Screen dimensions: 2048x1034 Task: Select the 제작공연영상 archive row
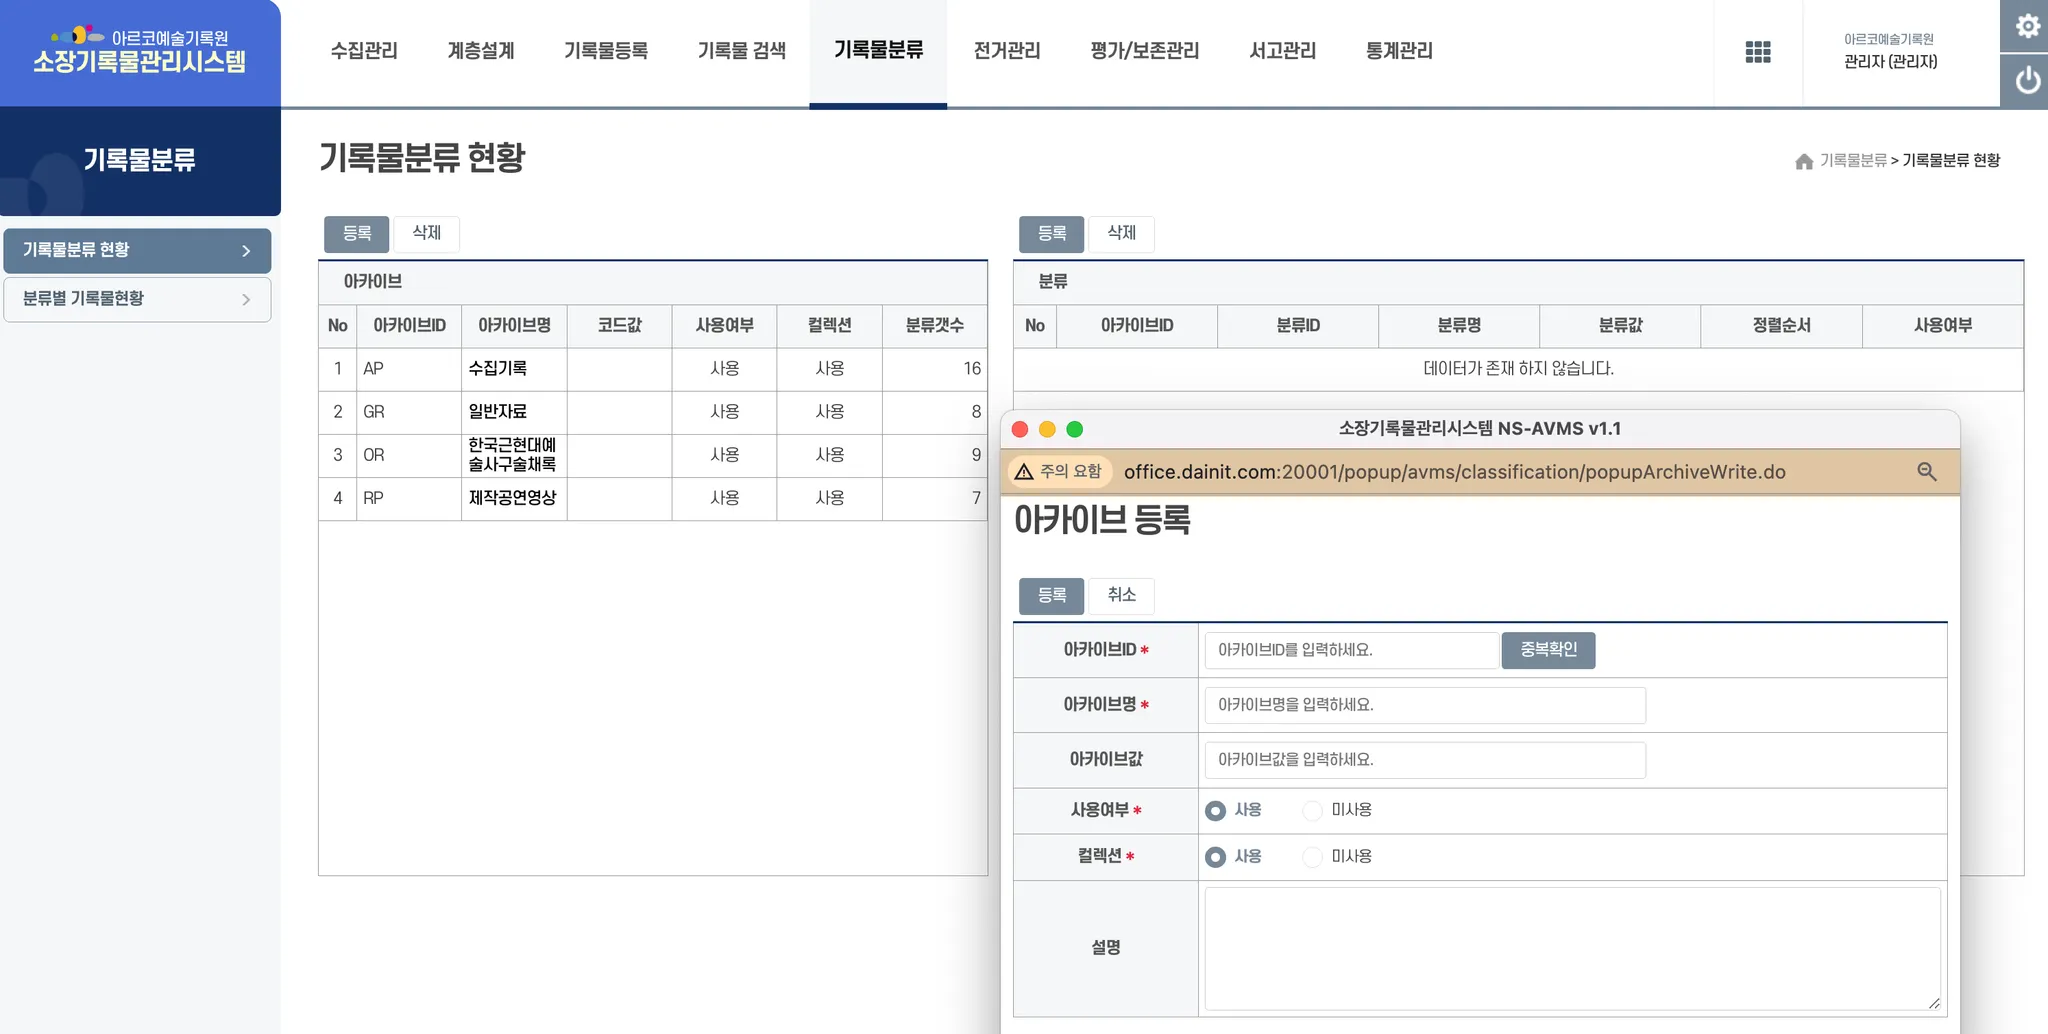click(x=653, y=498)
